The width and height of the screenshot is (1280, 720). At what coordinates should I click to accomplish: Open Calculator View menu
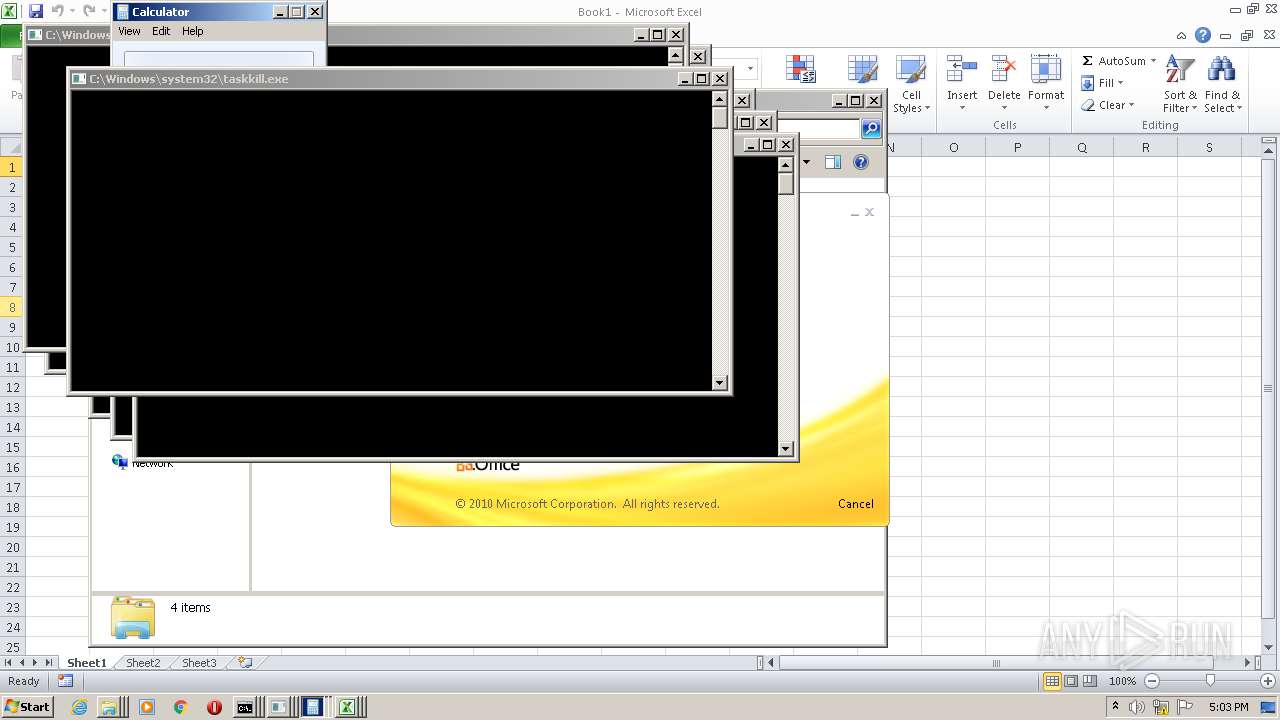click(x=130, y=31)
